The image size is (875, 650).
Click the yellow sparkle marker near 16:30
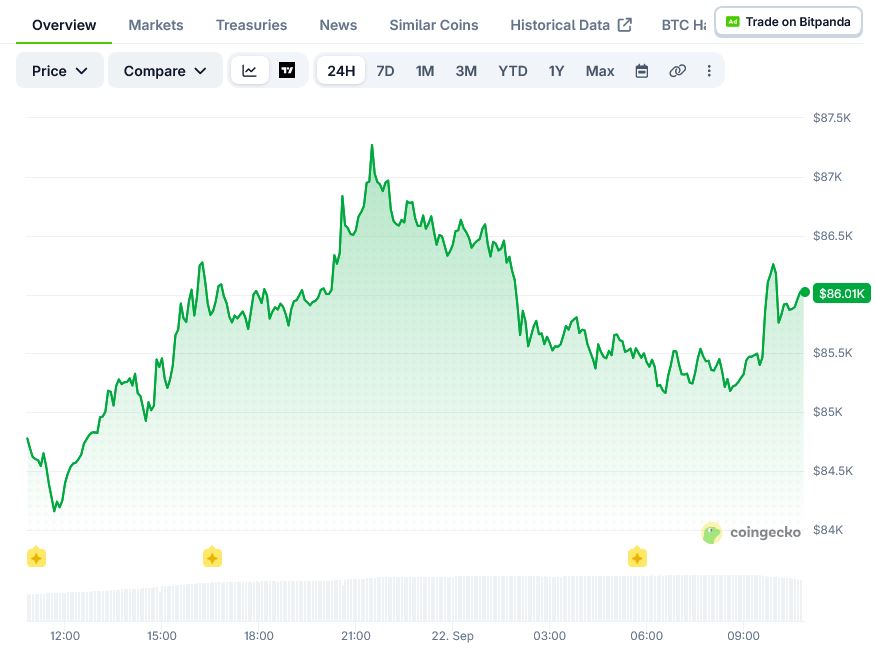coord(212,557)
